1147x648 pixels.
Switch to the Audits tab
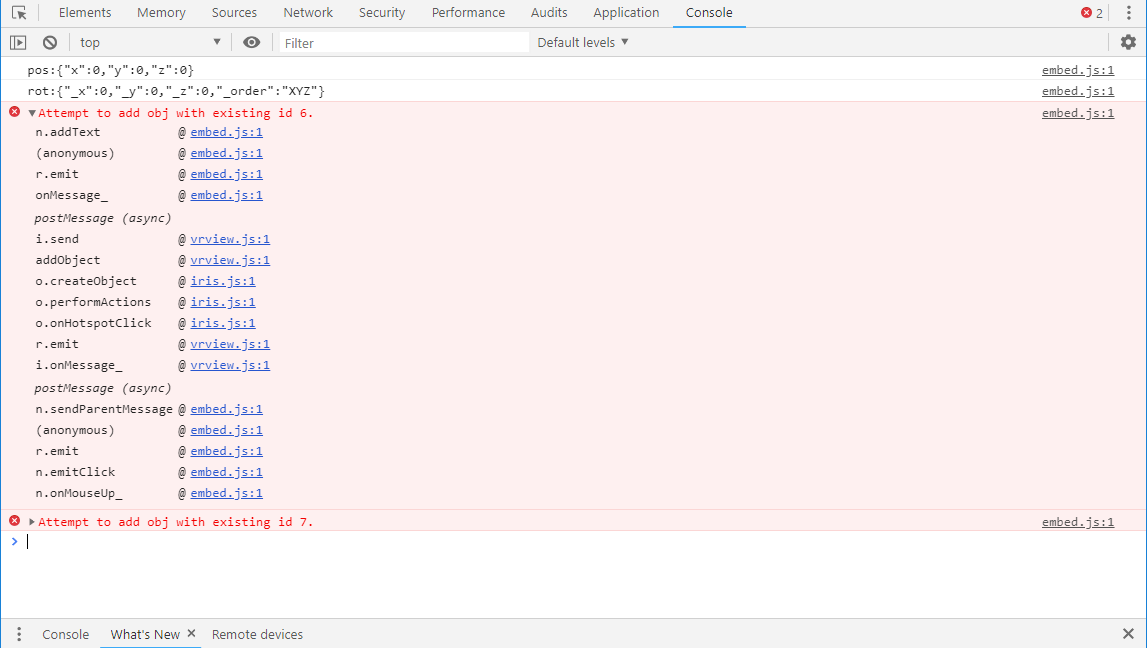pyautogui.click(x=549, y=13)
